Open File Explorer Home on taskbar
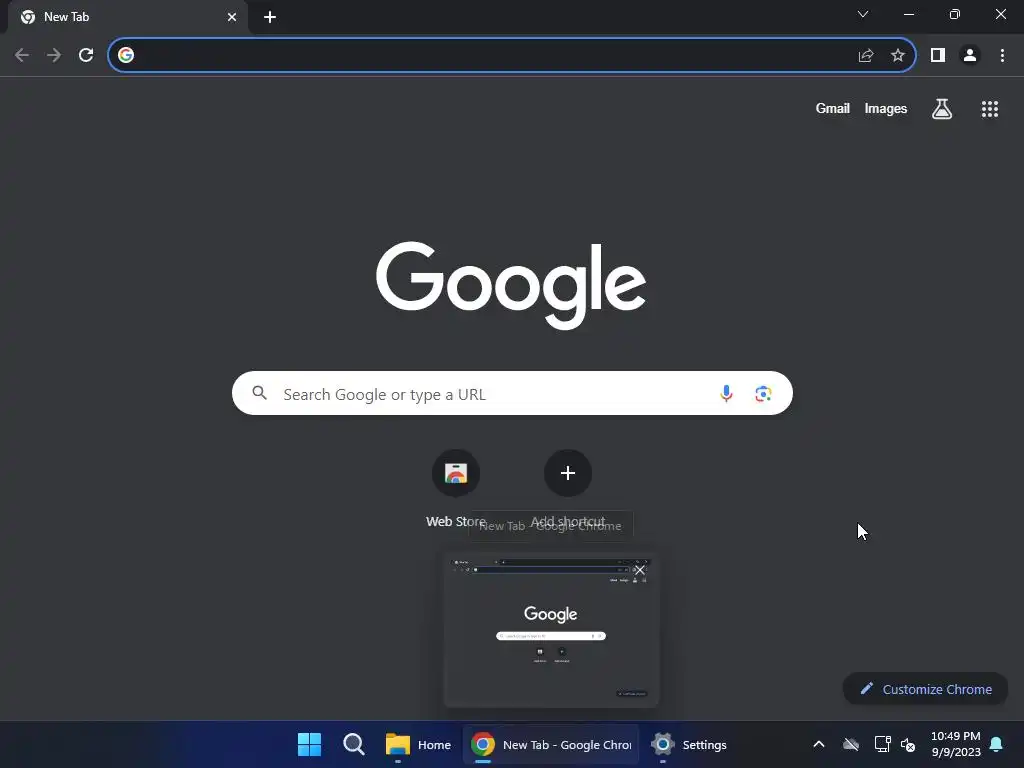Viewport: 1024px width, 768px height. click(x=418, y=744)
